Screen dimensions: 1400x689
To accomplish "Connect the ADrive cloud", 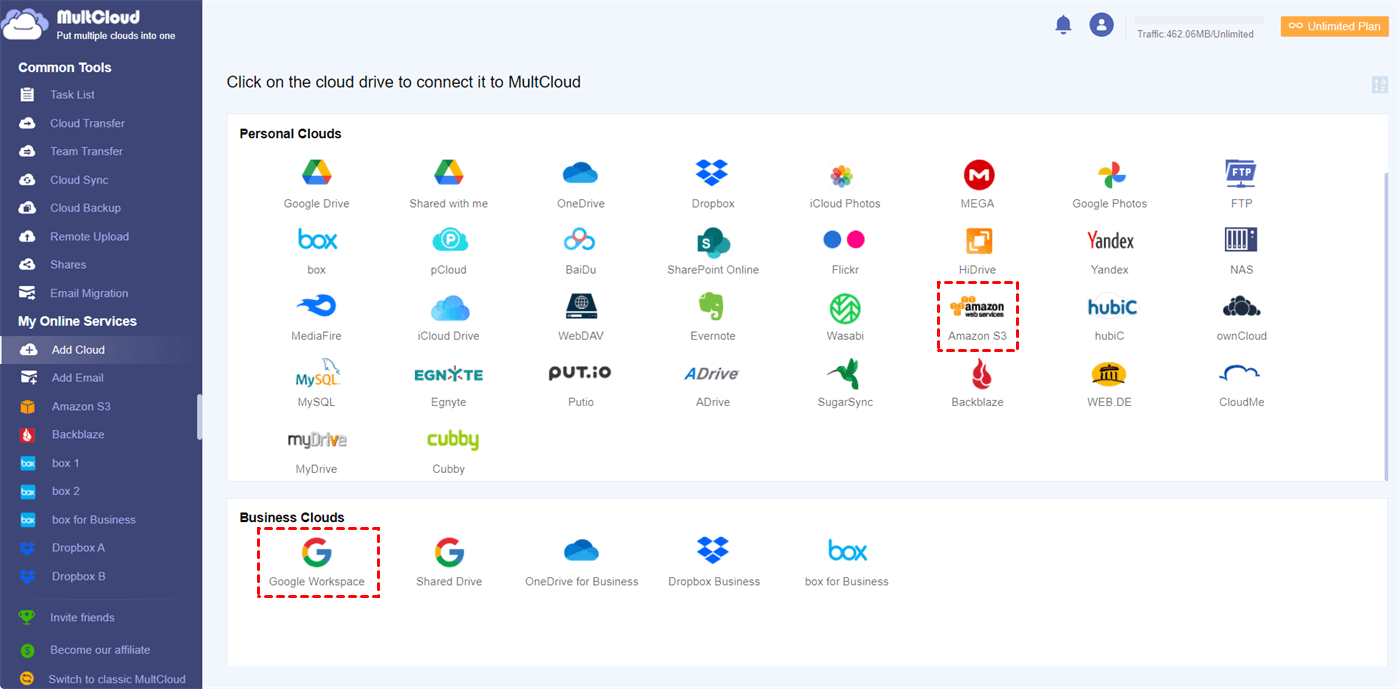I will pyautogui.click(x=712, y=374).
